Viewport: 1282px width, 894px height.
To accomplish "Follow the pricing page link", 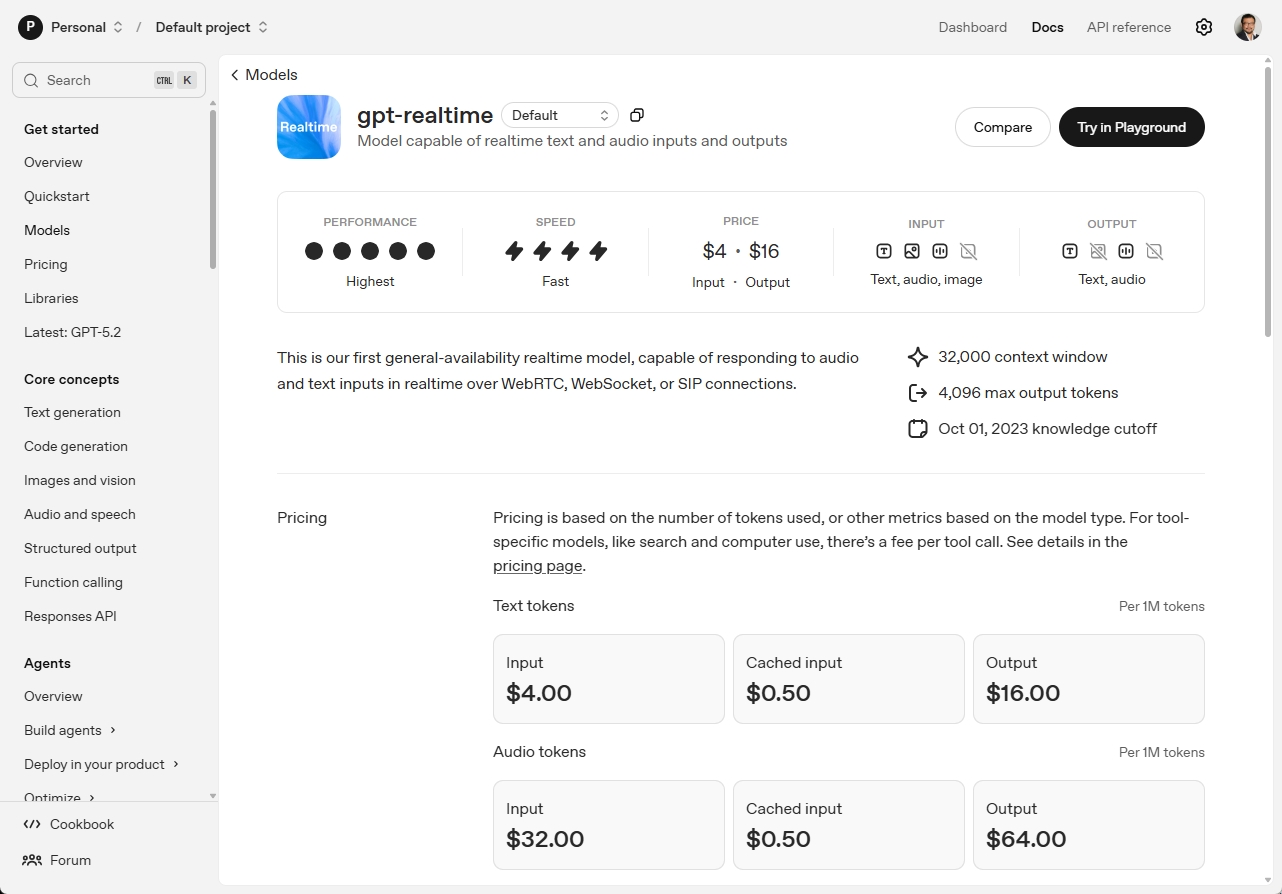I will [x=537, y=566].
